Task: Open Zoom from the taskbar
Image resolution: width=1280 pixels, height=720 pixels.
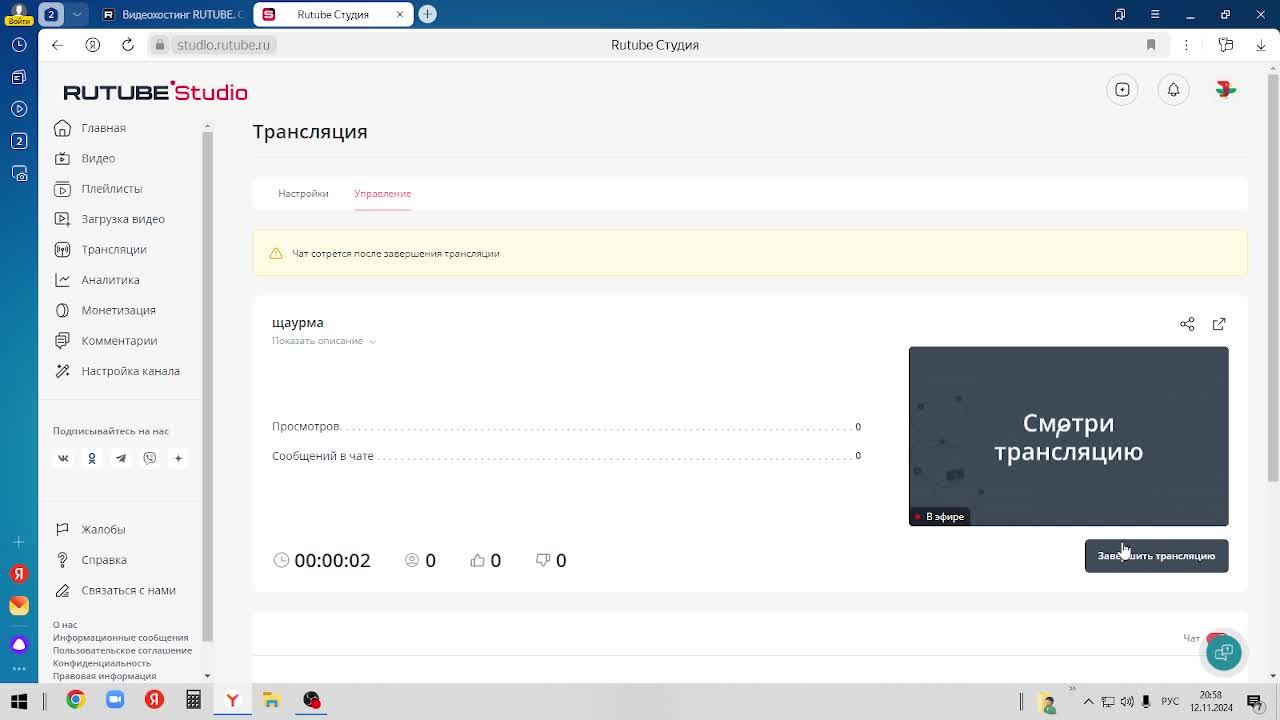Action: point(115,700)
